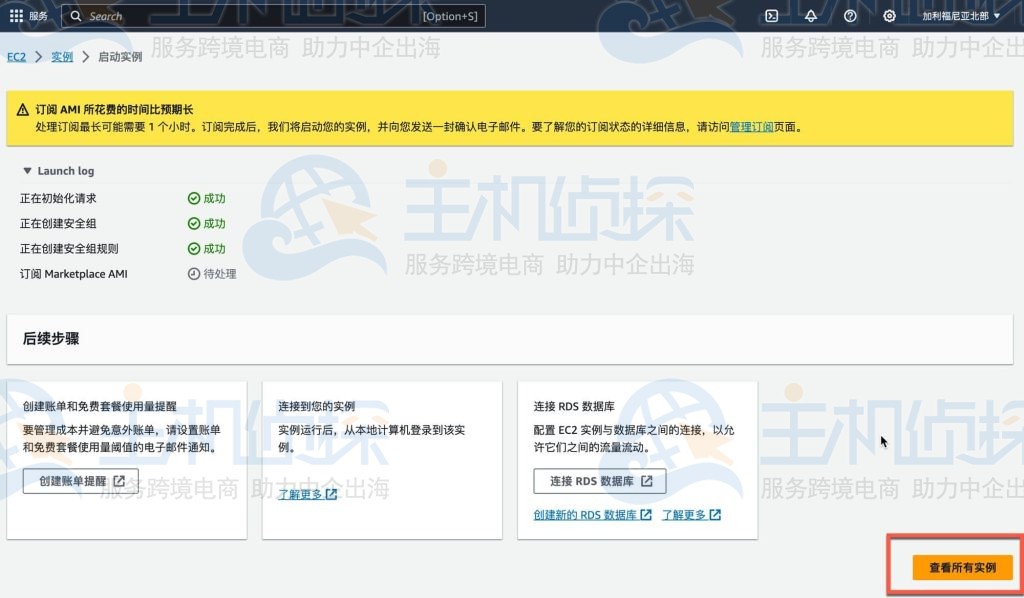Open the notifications bell
The image size is (1024, 598).
point(810,15)
